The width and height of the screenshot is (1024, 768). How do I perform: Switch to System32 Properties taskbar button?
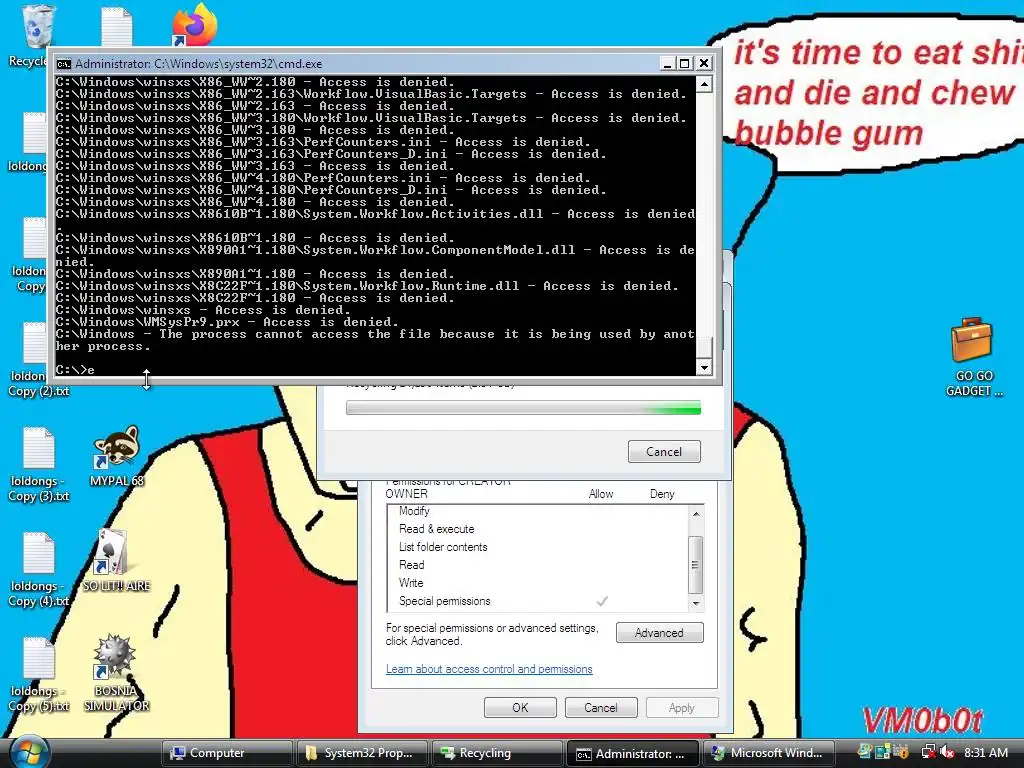362,753
